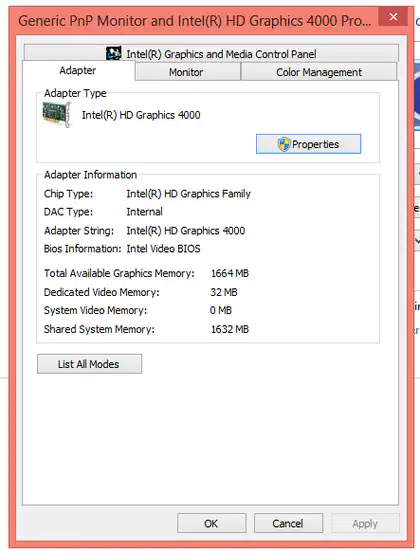Click the 1664 MB total graphics memory value
This screenshot has height=555, width=420.
pos(230,273)
